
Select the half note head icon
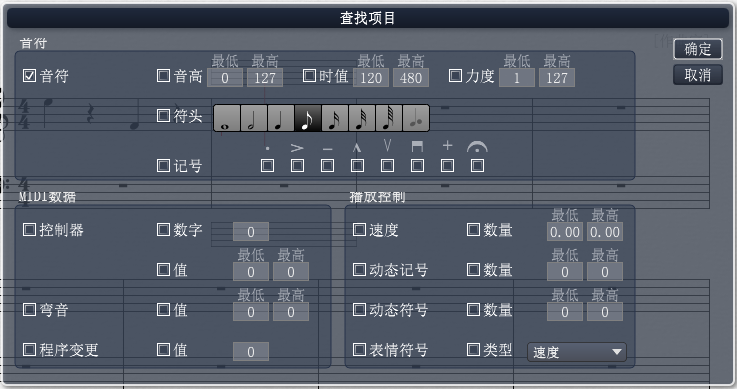click(254, 118)
